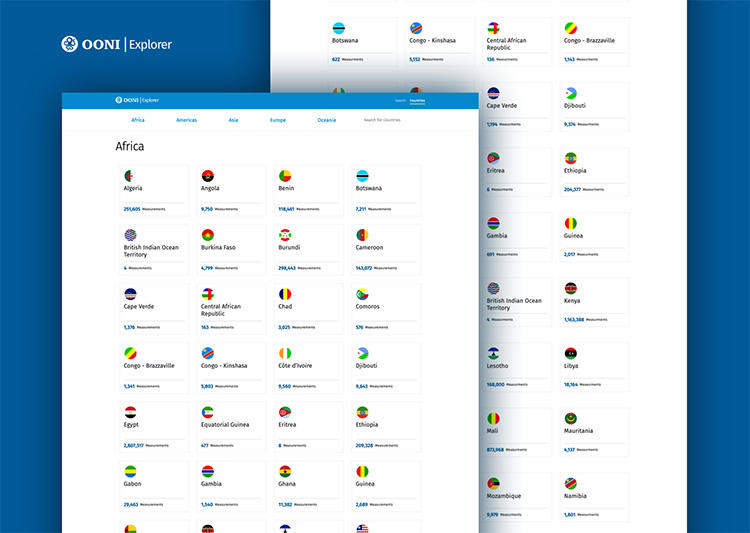This screenshot has width=750, height=533.
Task: Click the Algeria flag icon
Action: [130, 176]
